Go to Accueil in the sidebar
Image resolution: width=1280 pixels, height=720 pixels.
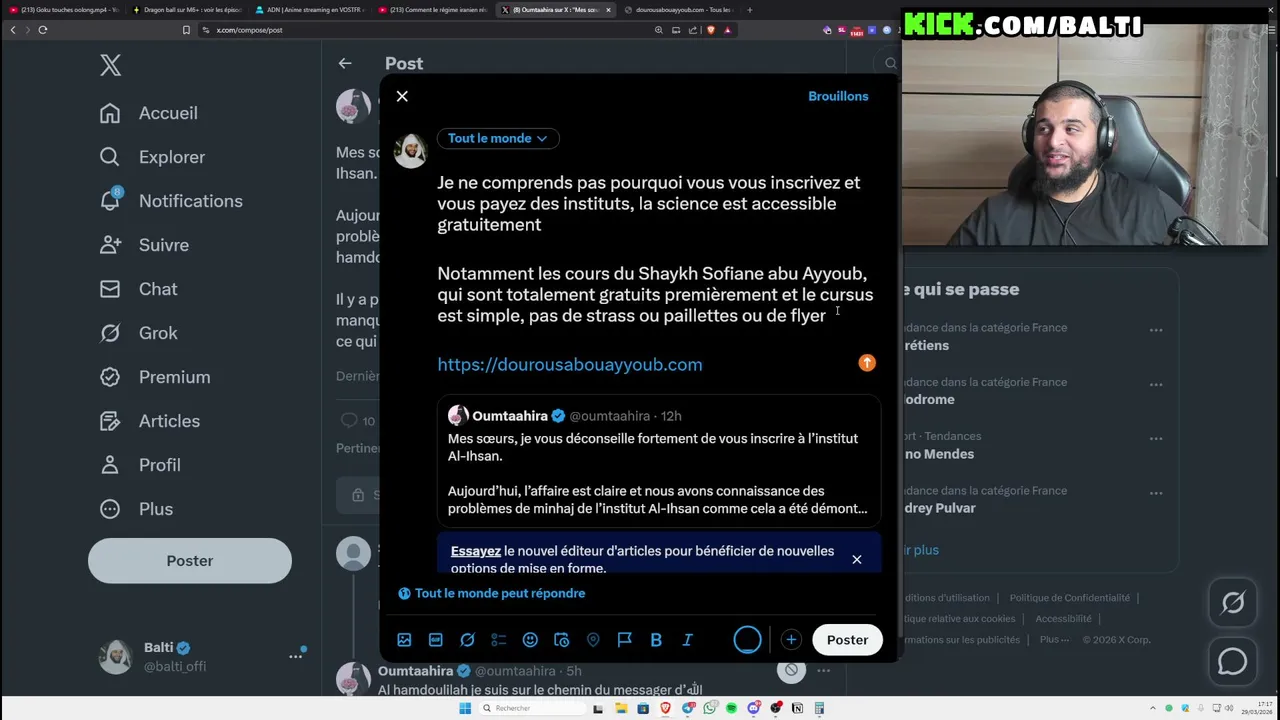tap(149, 113)
